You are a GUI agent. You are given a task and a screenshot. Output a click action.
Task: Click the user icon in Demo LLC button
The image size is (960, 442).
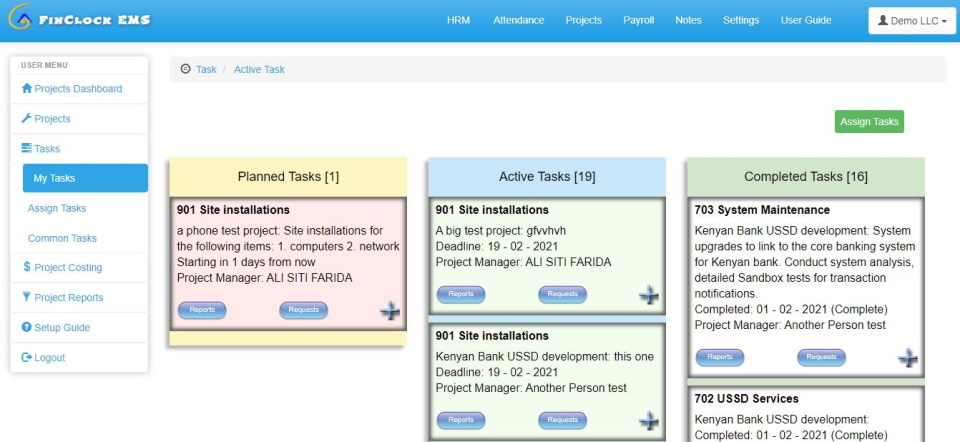click(x=882, y=20)
